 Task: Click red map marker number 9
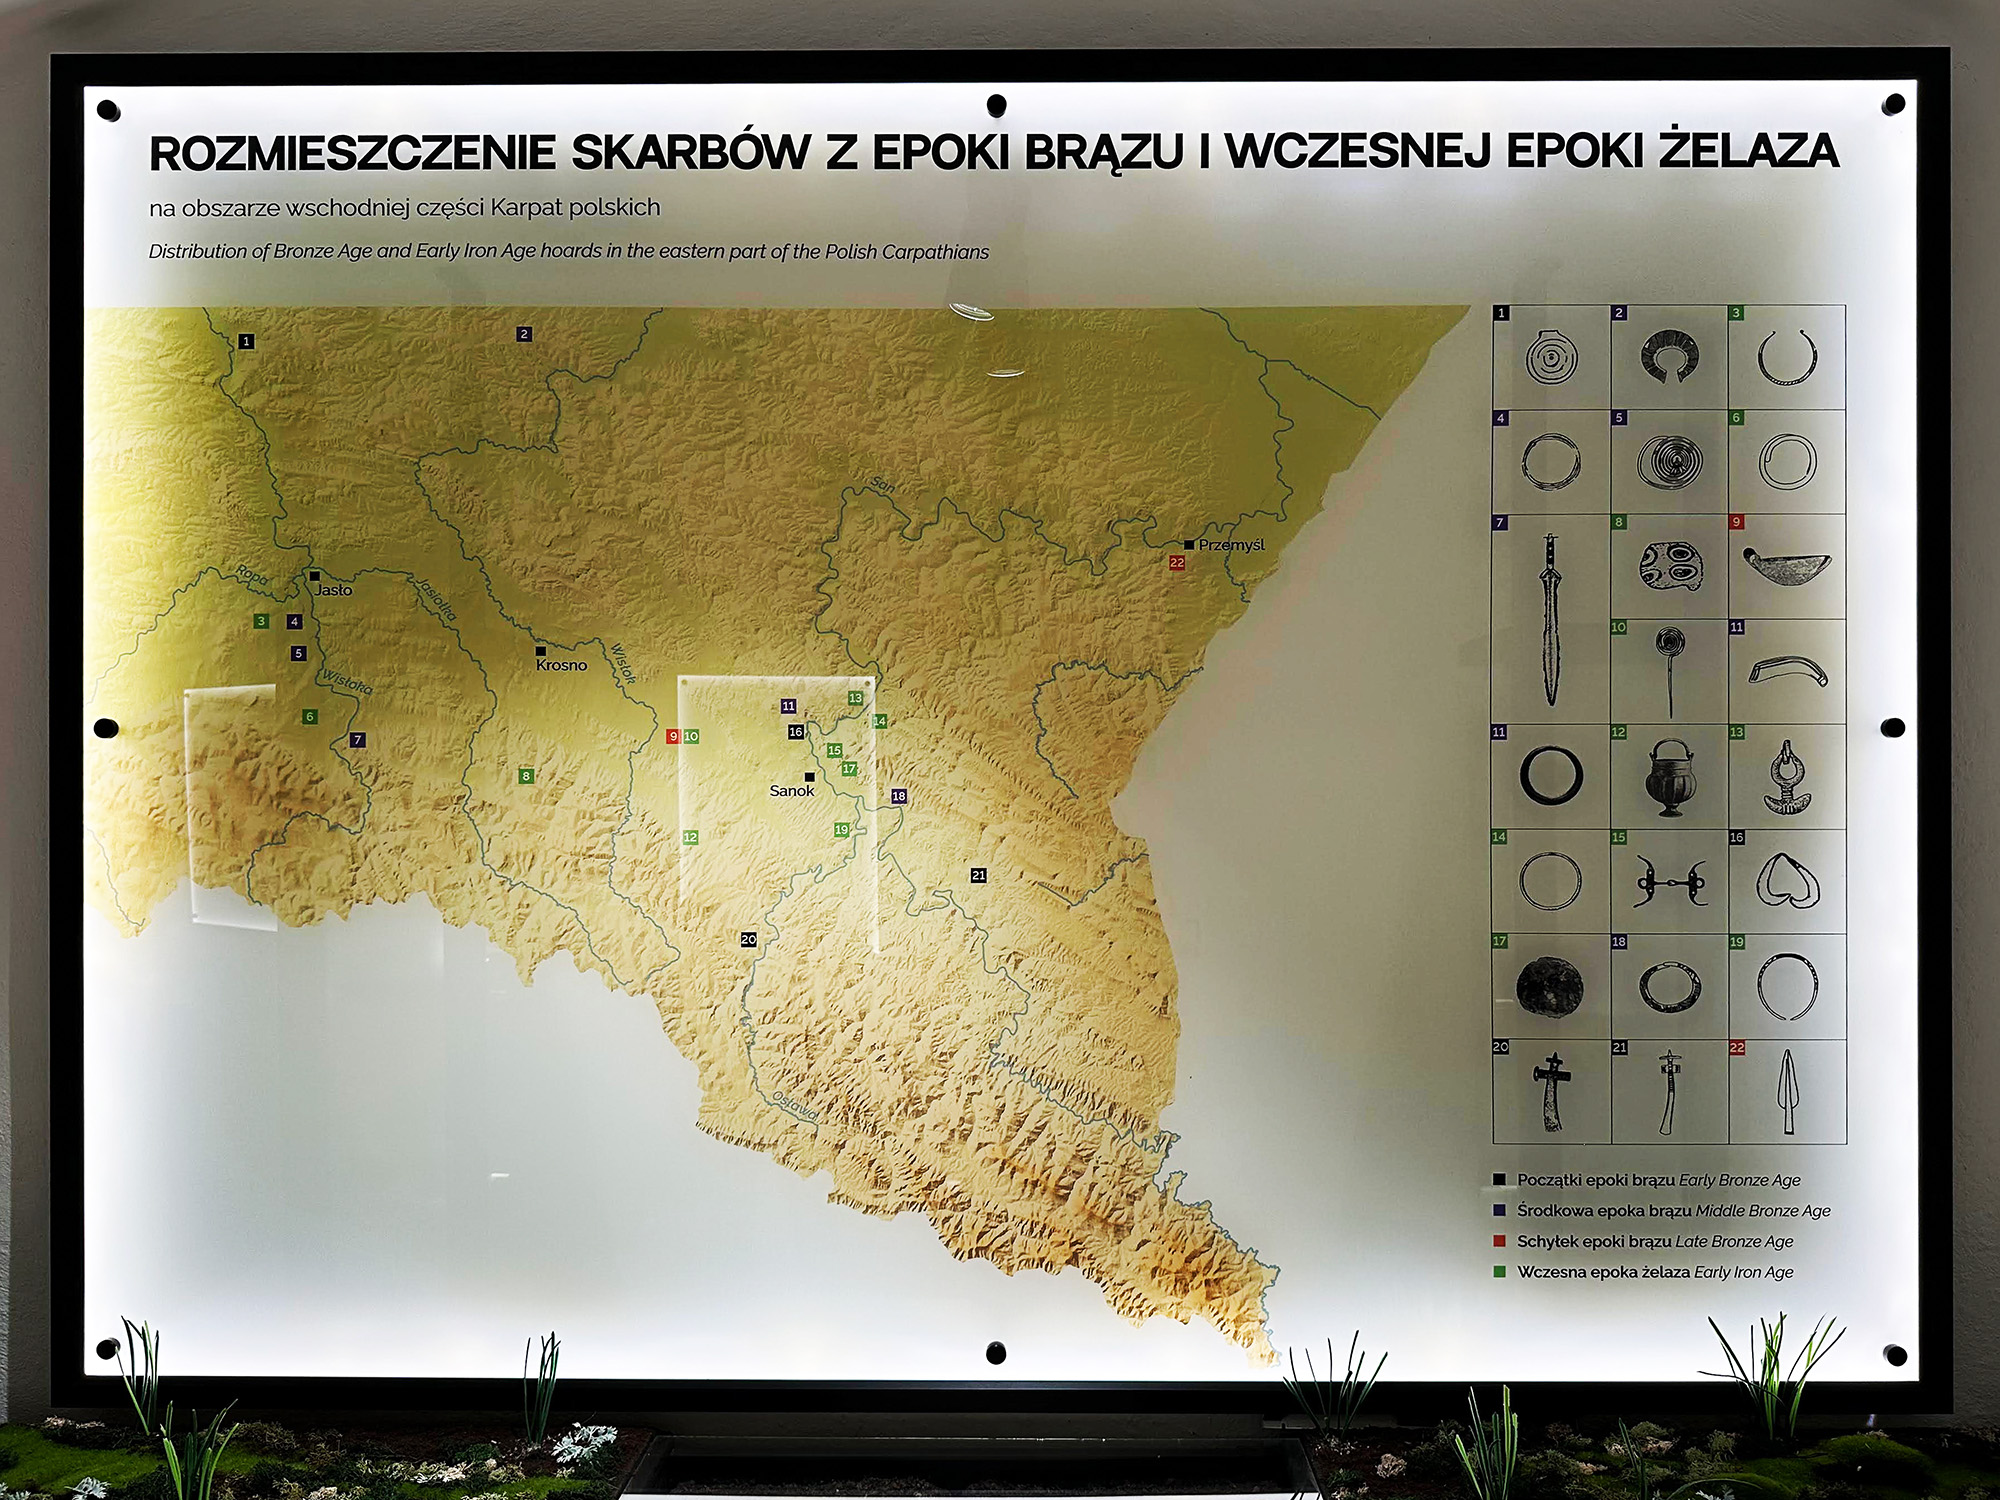(673, 737)
